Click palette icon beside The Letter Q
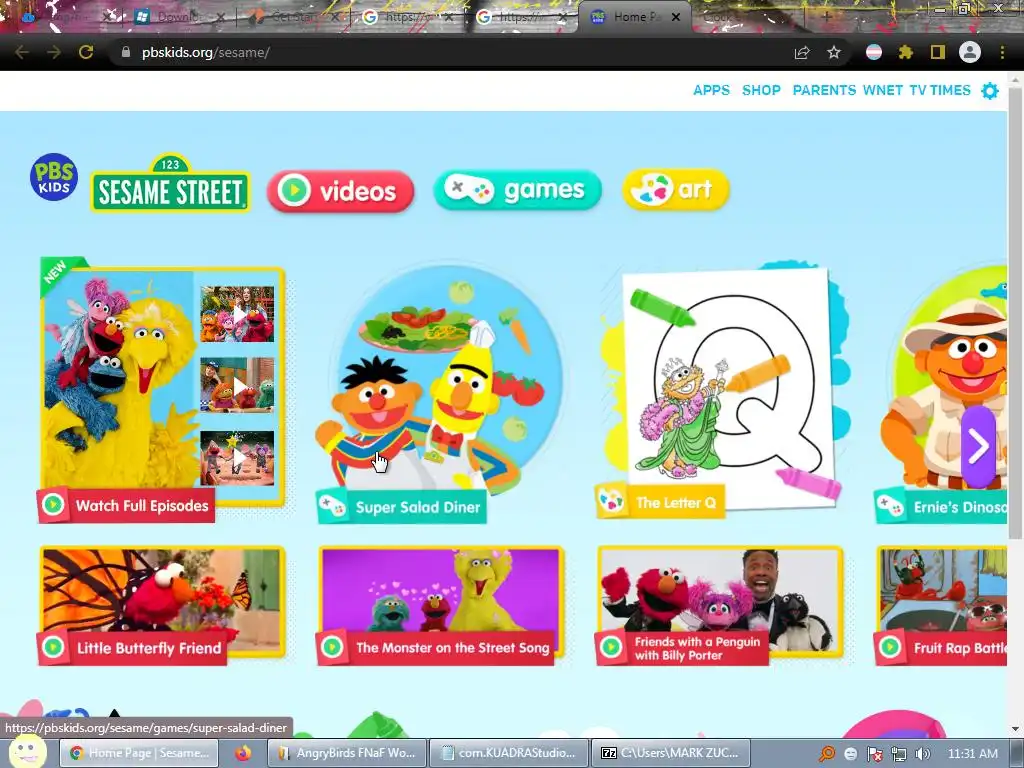Image resolution: width=1024 pixels, height=768 pixels. pos(612,502)
